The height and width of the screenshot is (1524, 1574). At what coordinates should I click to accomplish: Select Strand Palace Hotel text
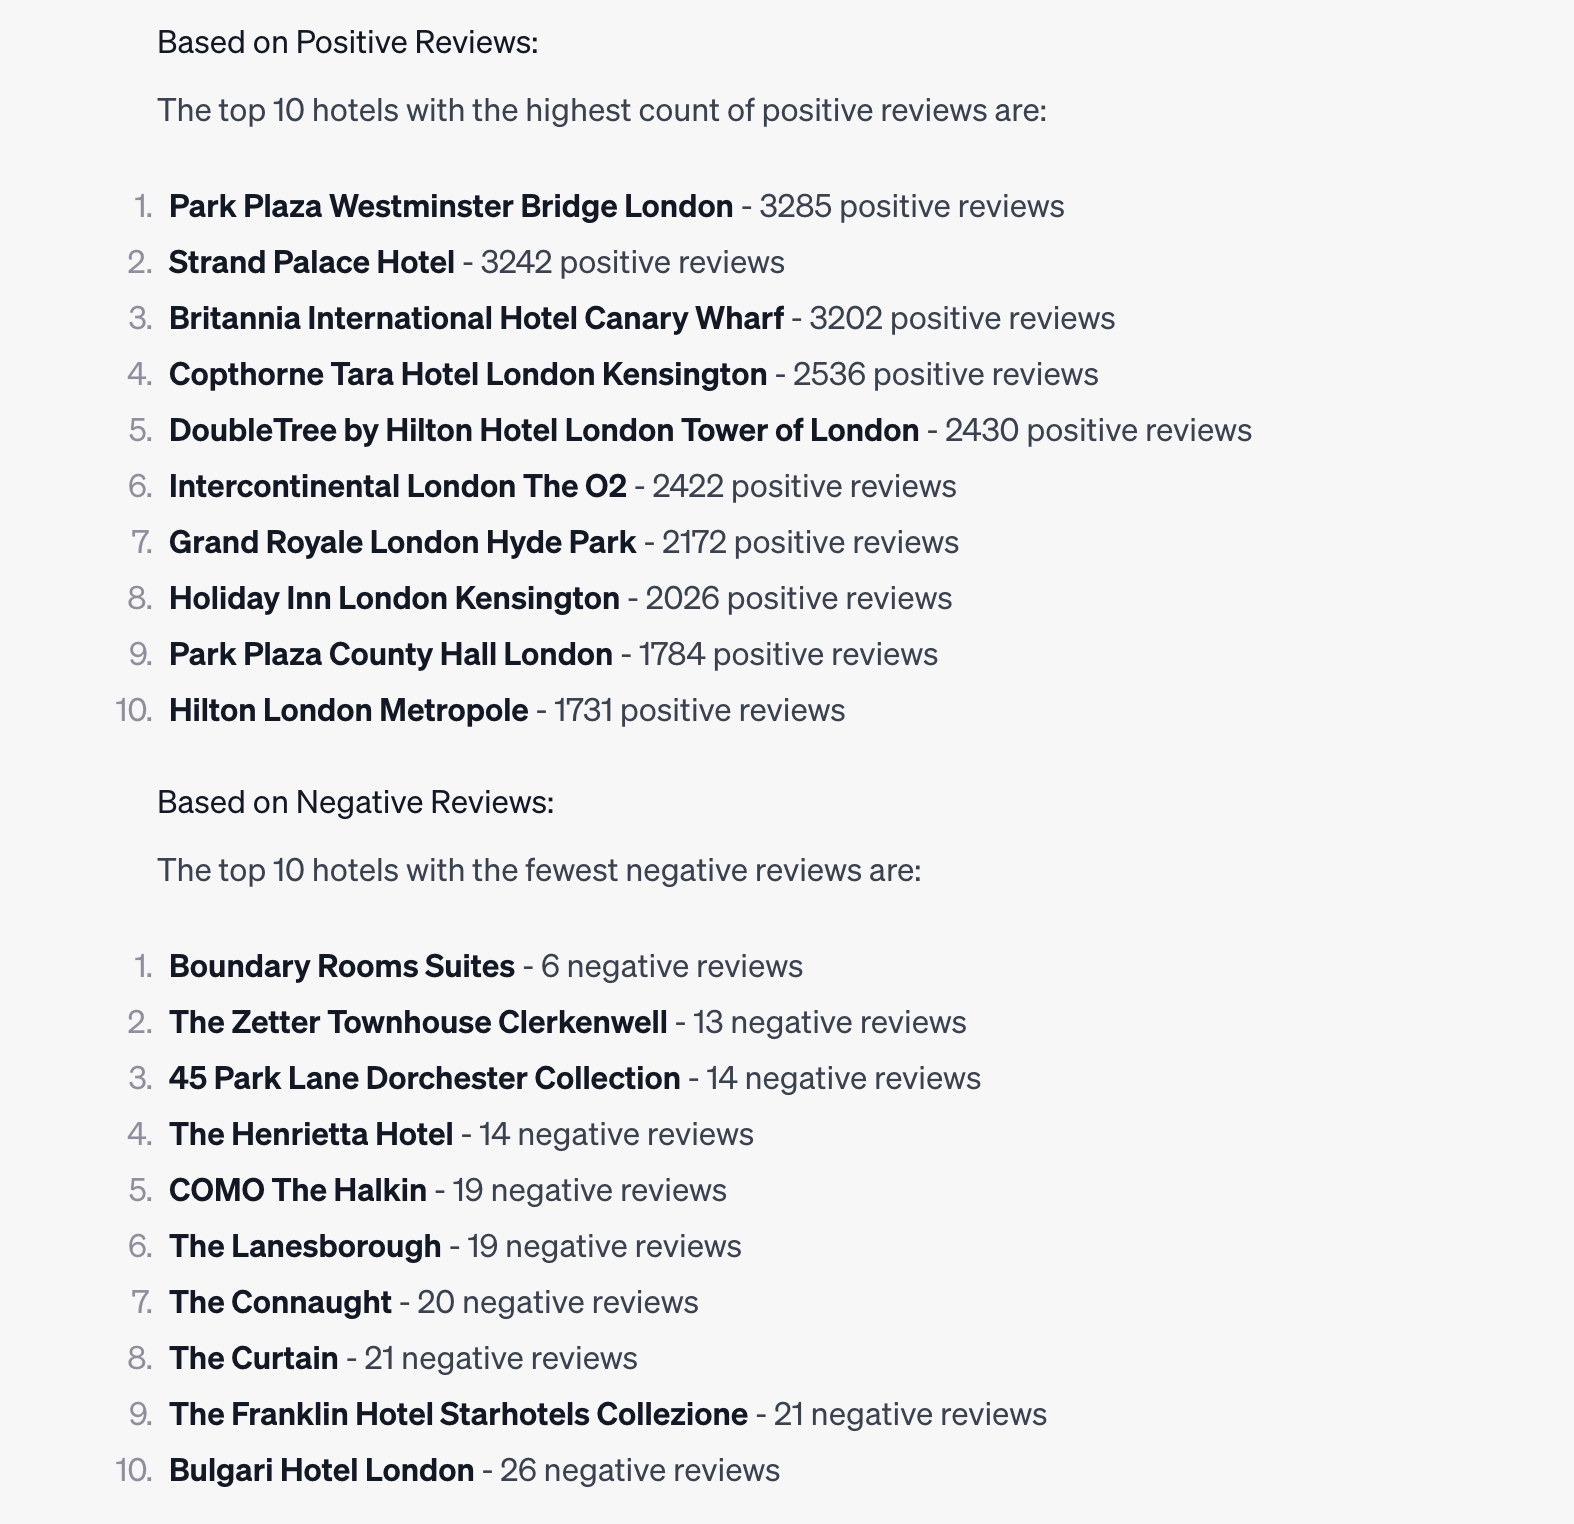click(x=312, y=262)
